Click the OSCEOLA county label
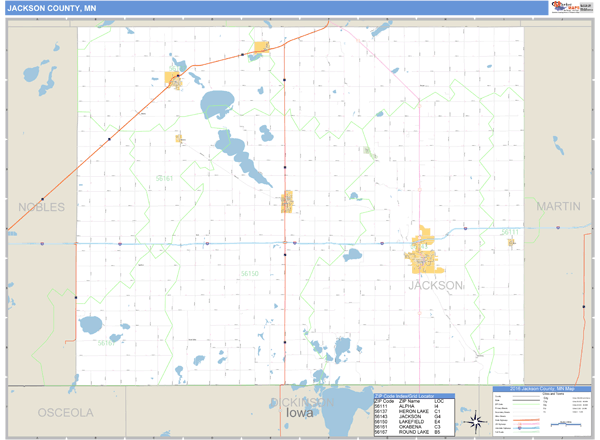Image resolution: width=600 pixels, height=440 pixels. pyautogui.click(x=65, y=412)
